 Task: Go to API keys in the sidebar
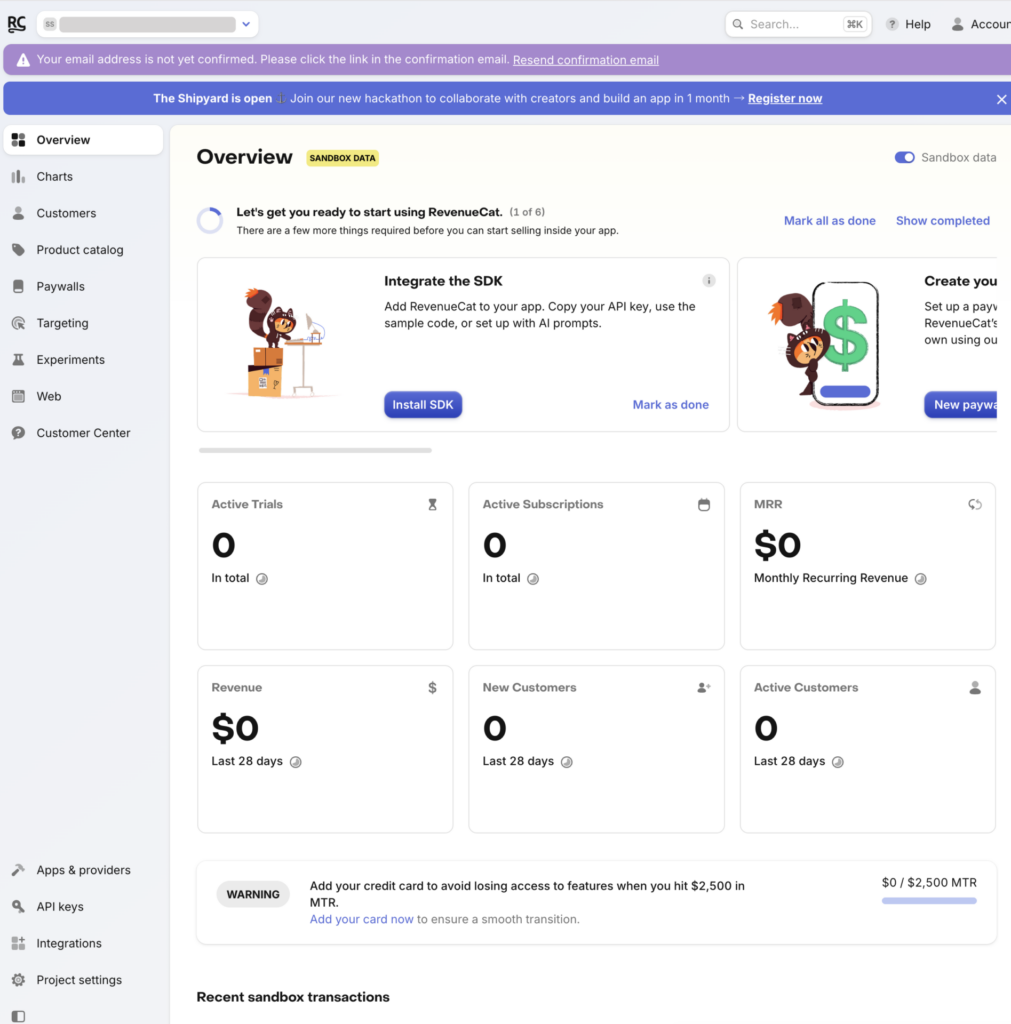[60, 907]
